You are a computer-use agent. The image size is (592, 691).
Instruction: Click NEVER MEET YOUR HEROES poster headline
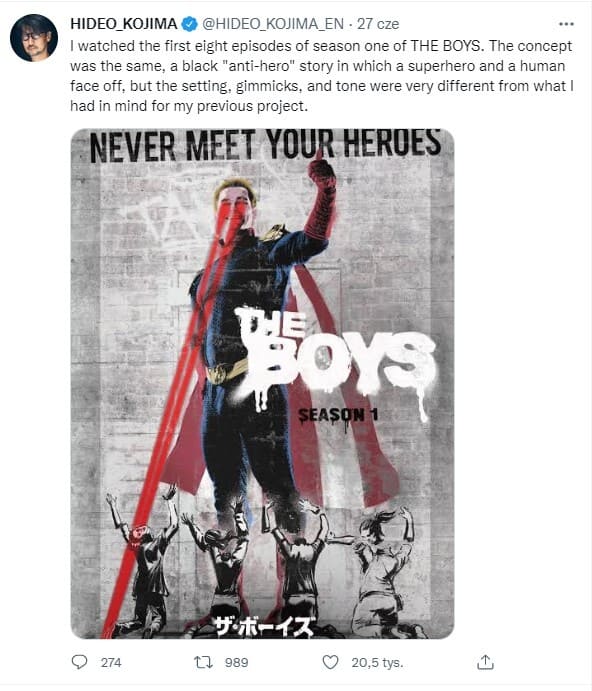(x=265, y=145)
